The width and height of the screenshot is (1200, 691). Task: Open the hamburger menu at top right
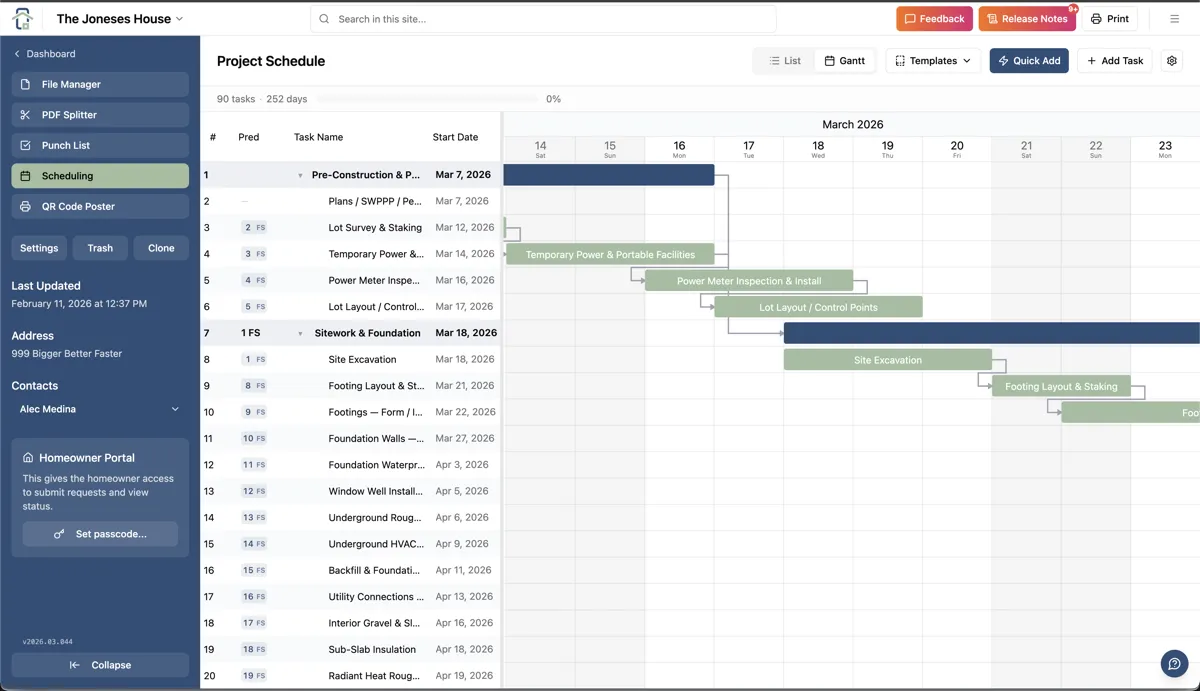[x=1174, y=18]
